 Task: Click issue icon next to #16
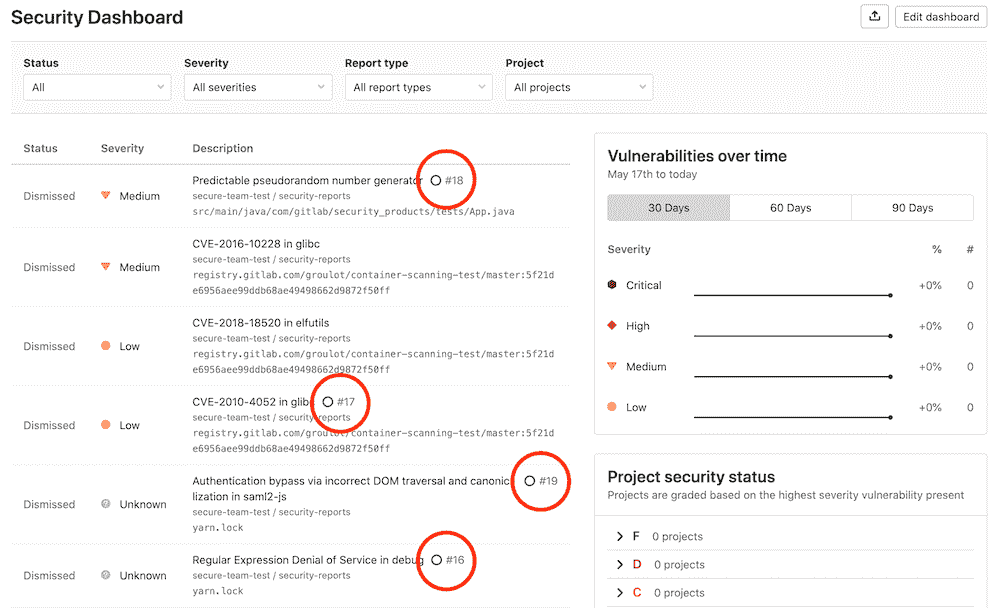click(x=436, y=560)
